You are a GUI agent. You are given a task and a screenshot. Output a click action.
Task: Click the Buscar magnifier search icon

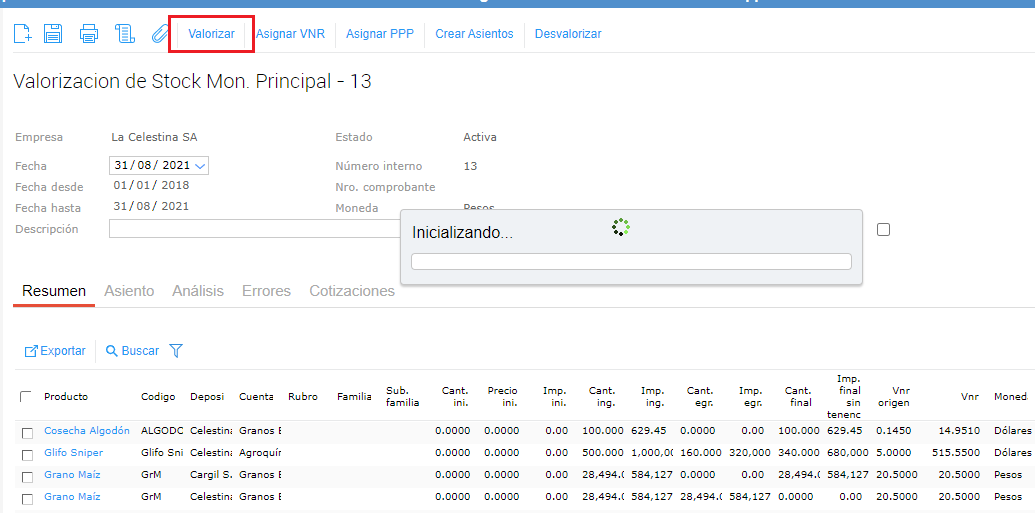click(x=112, y=351)
